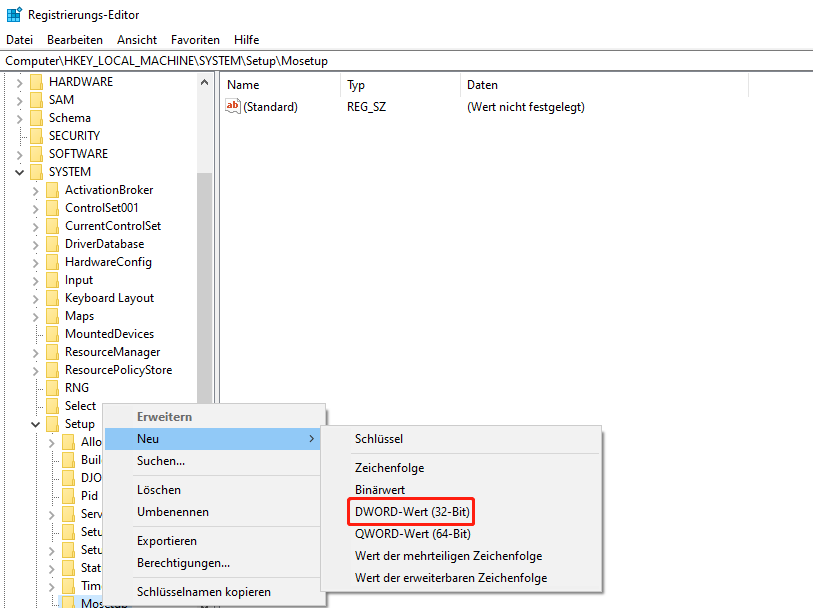The image size is (813, 608).
Task: Click the Registrierungs-Editor app icon in title bar
Action: click(14, 15)
